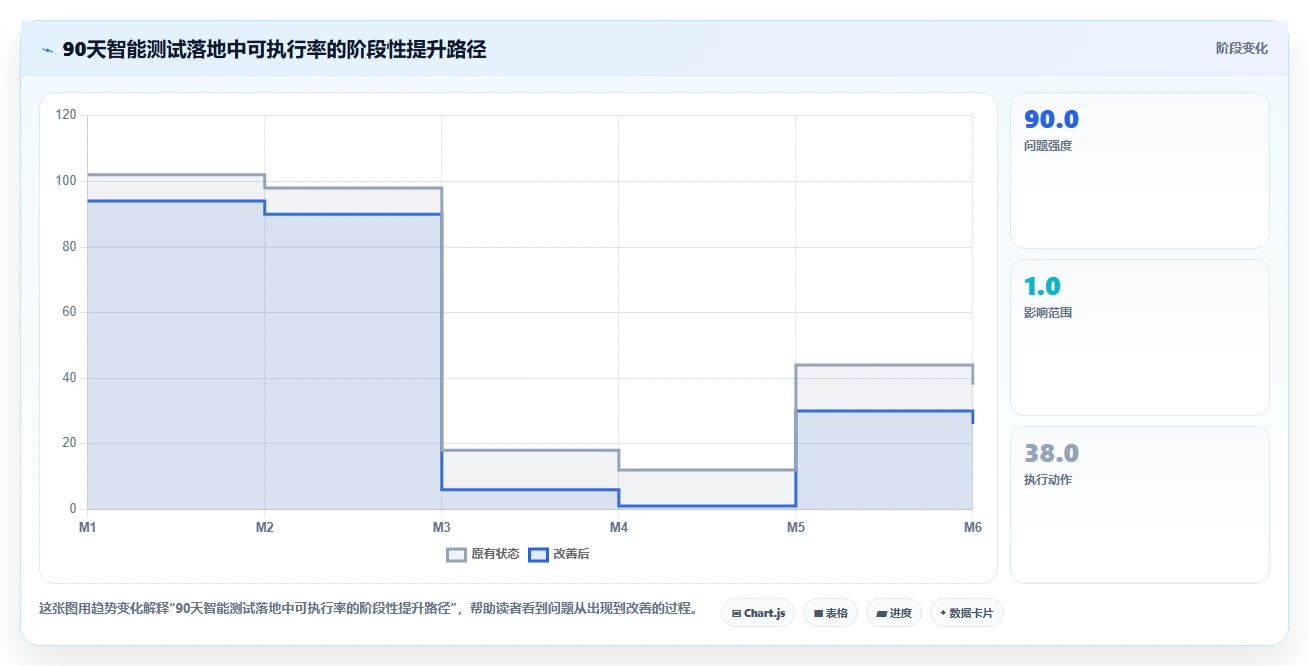Click the M5 x-axis label
The height and width of the screenshot is (666, 1309).
click(x=795, y=527)
